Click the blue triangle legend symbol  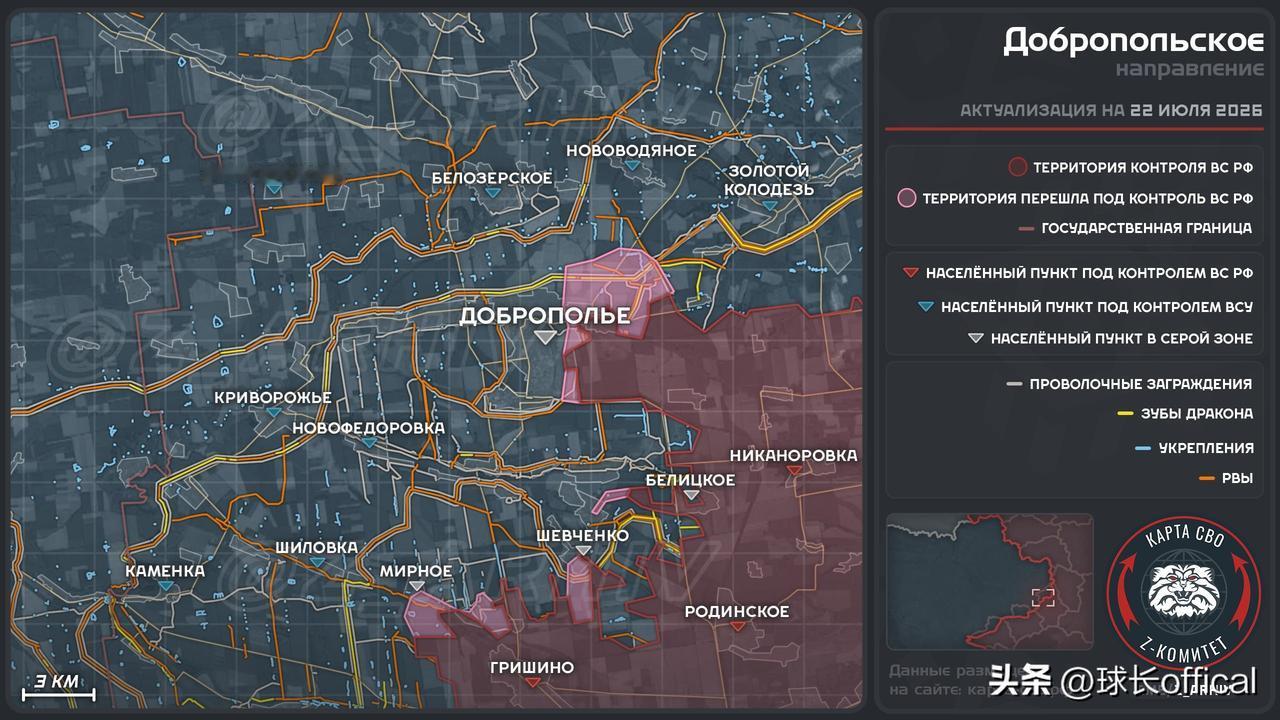(x=924, y=307)
